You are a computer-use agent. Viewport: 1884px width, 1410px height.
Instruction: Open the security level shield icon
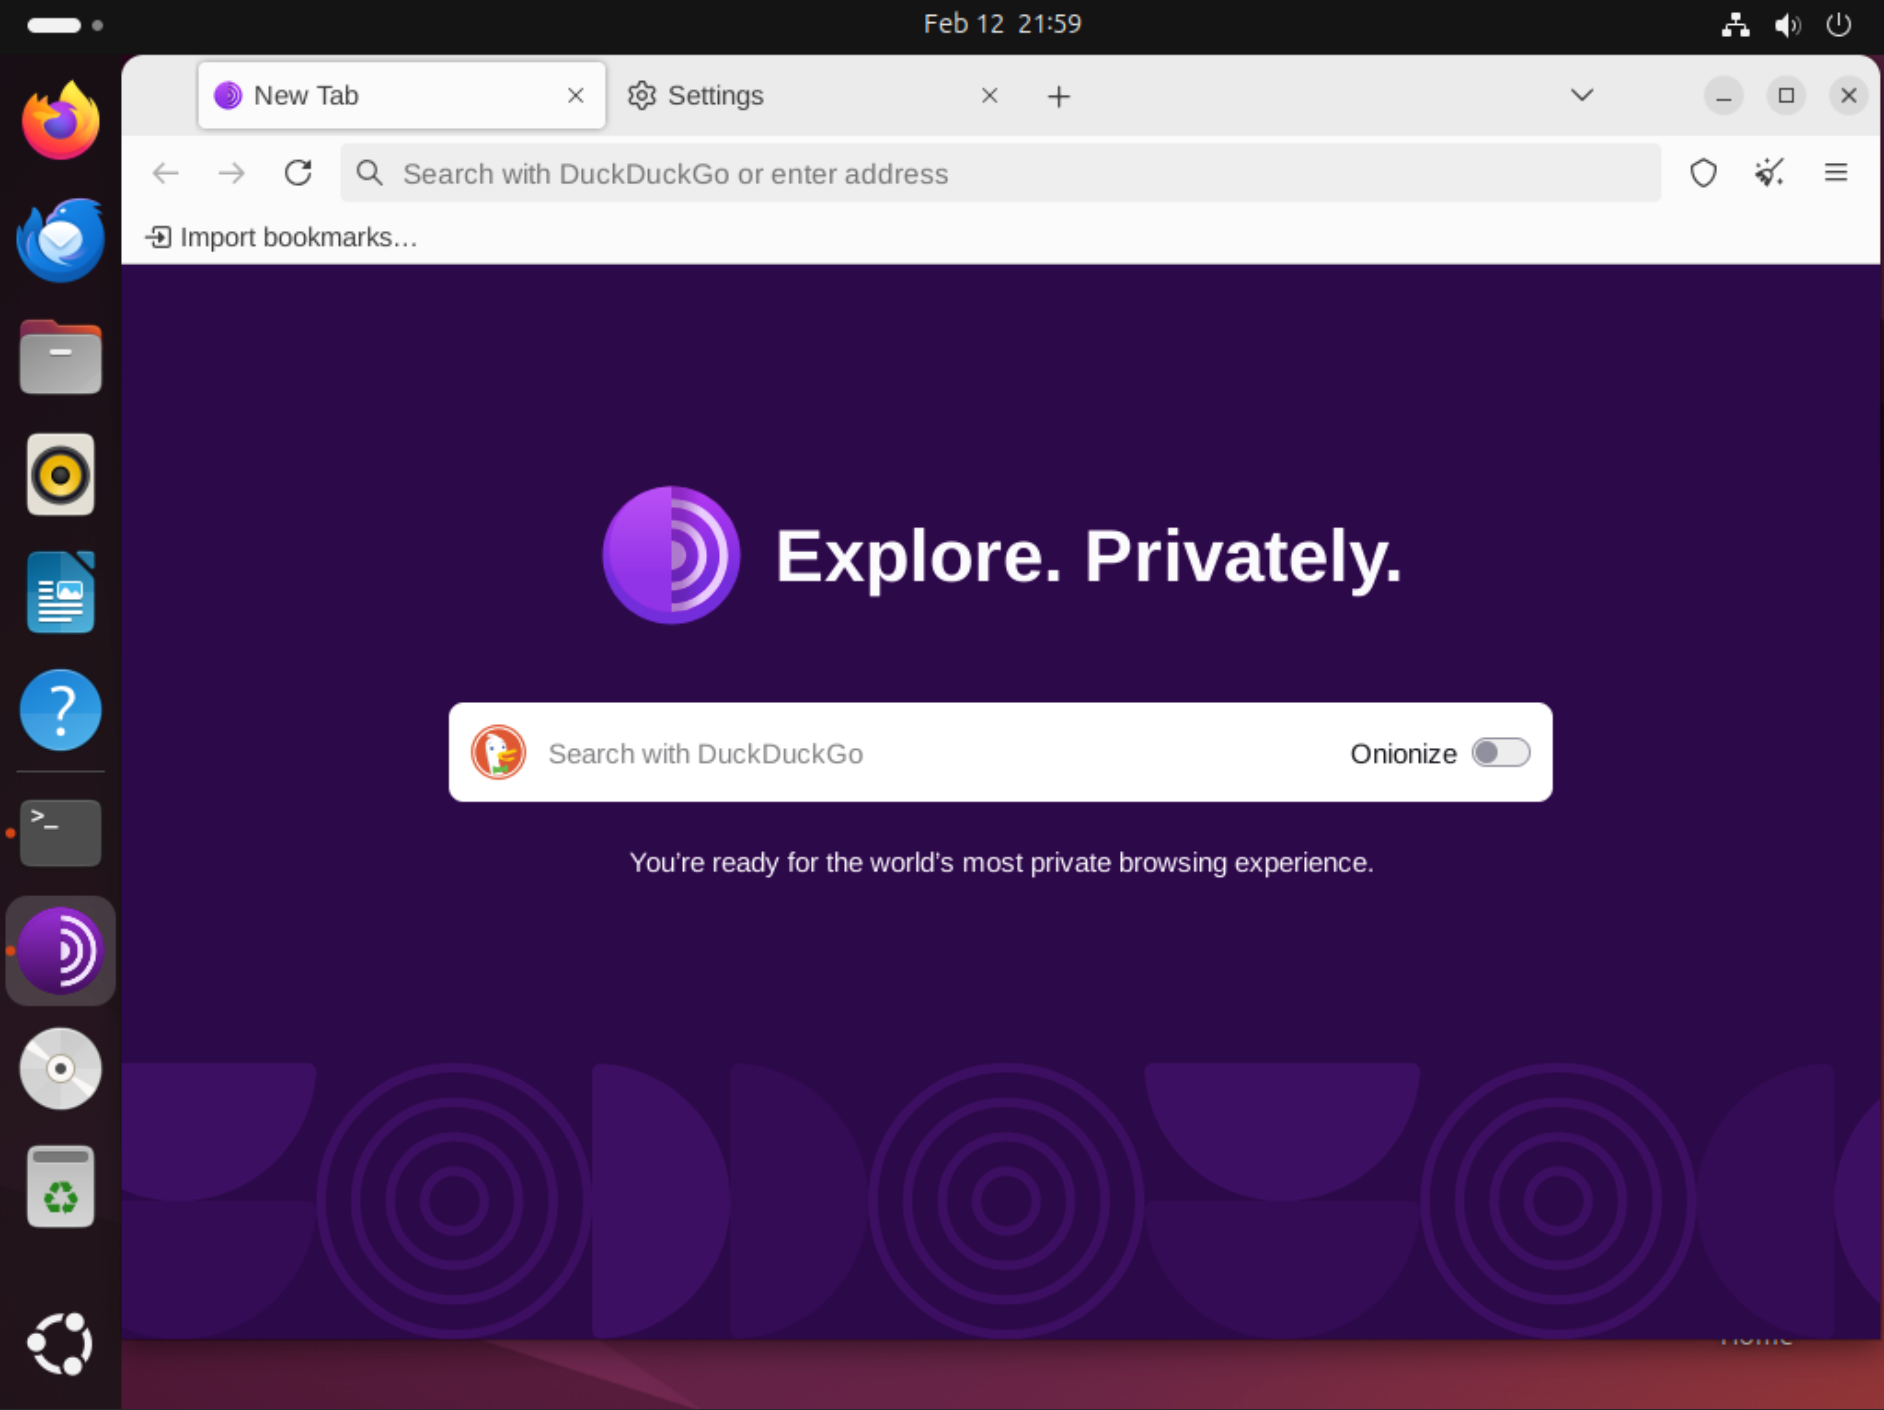click(1703, 173)
